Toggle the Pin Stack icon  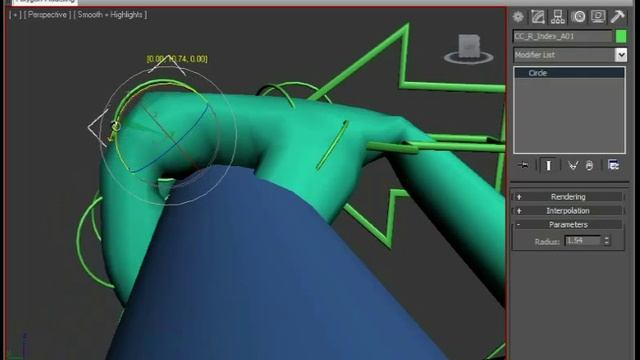[523, 165]
